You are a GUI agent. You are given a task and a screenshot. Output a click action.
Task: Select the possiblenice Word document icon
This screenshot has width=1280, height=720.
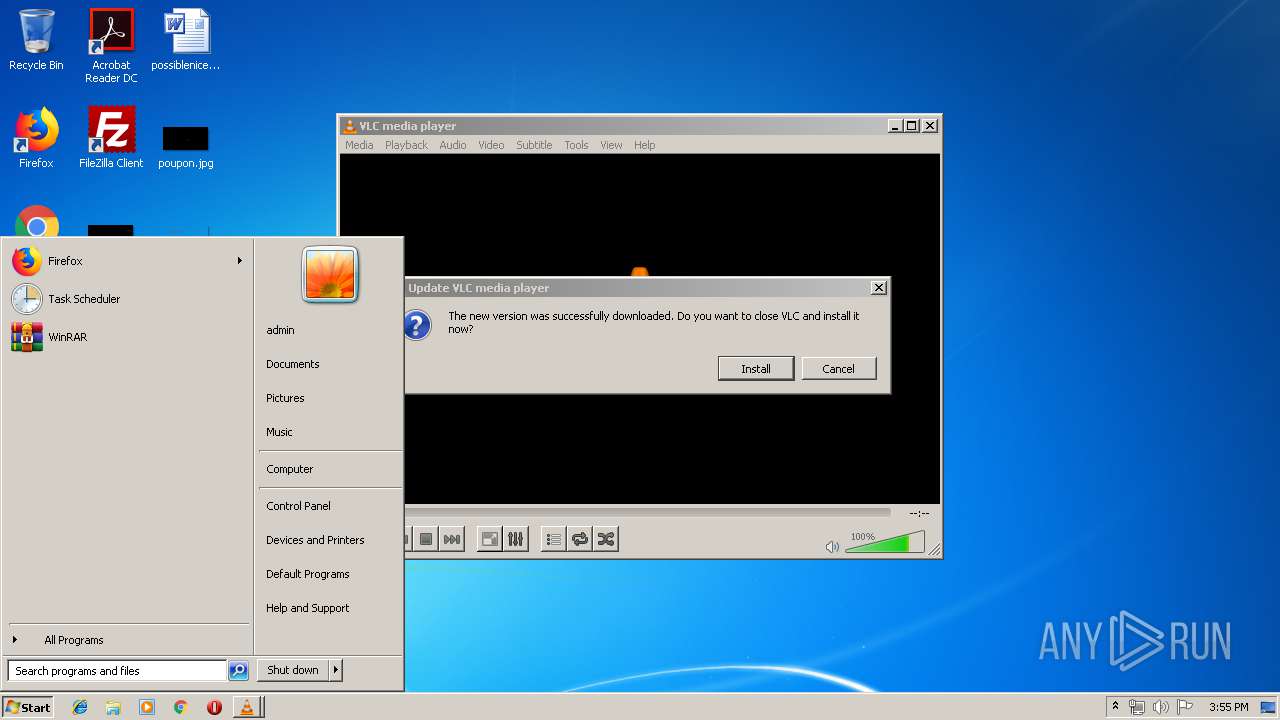186,40
